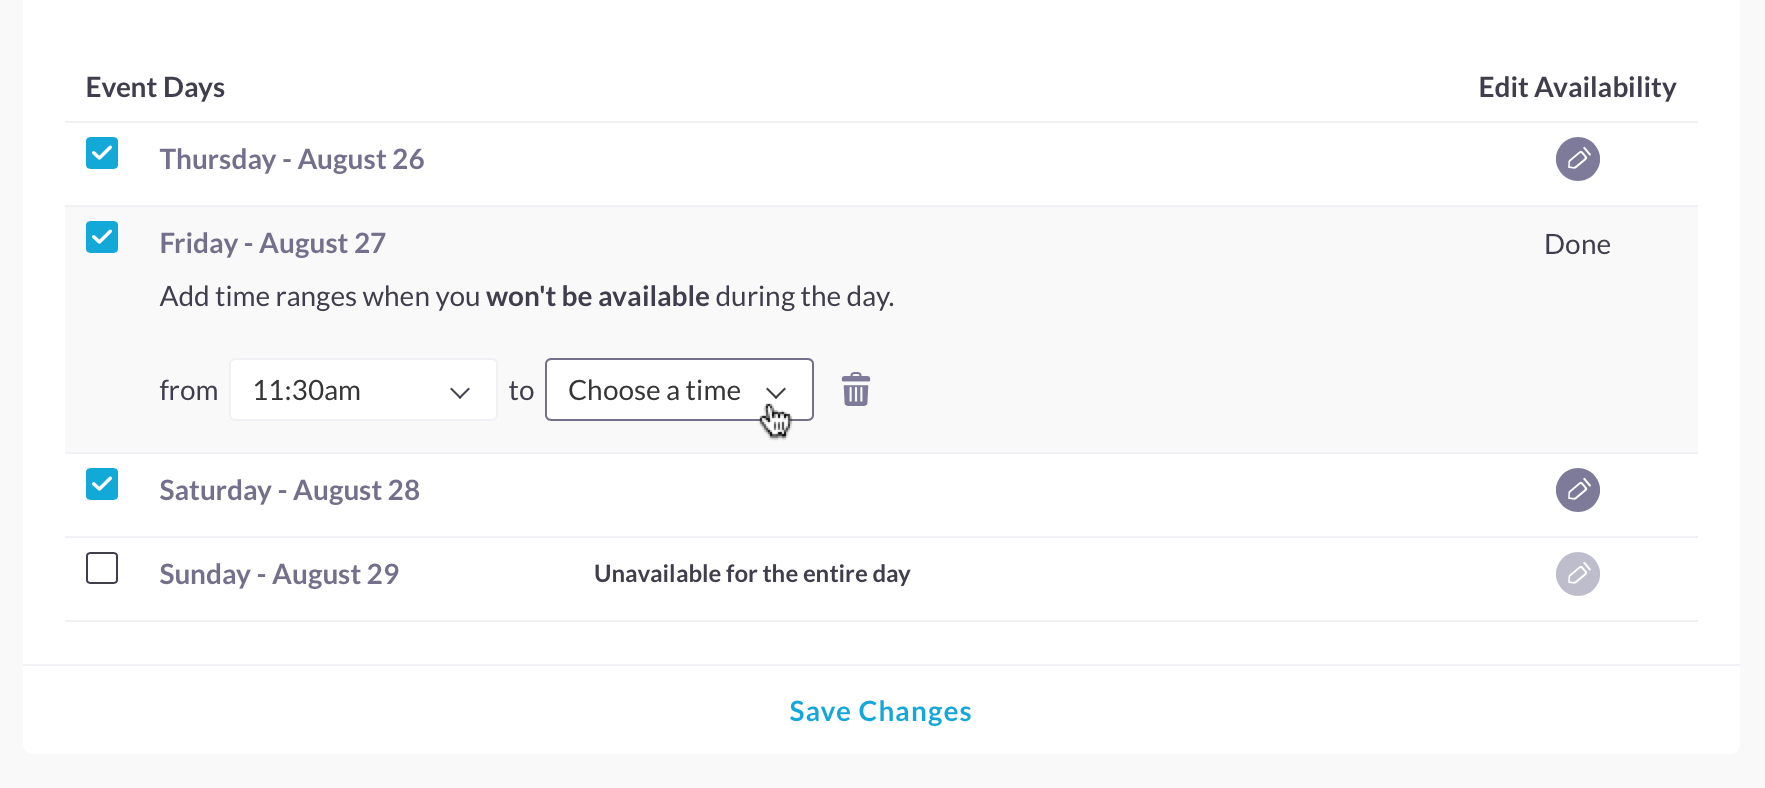Uncheck Friday - August 27 checkbox
Screen dimensions: 1765x788
[x=102, y=238]
